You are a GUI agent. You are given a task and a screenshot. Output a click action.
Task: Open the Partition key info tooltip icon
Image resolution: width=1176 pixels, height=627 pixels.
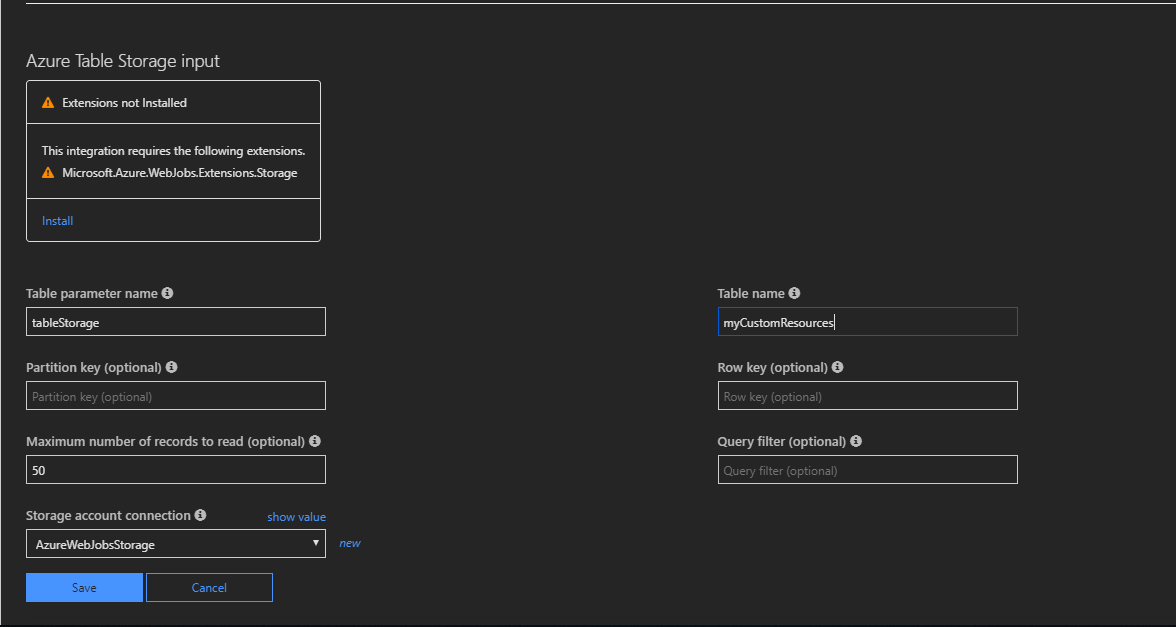(171, 367)
